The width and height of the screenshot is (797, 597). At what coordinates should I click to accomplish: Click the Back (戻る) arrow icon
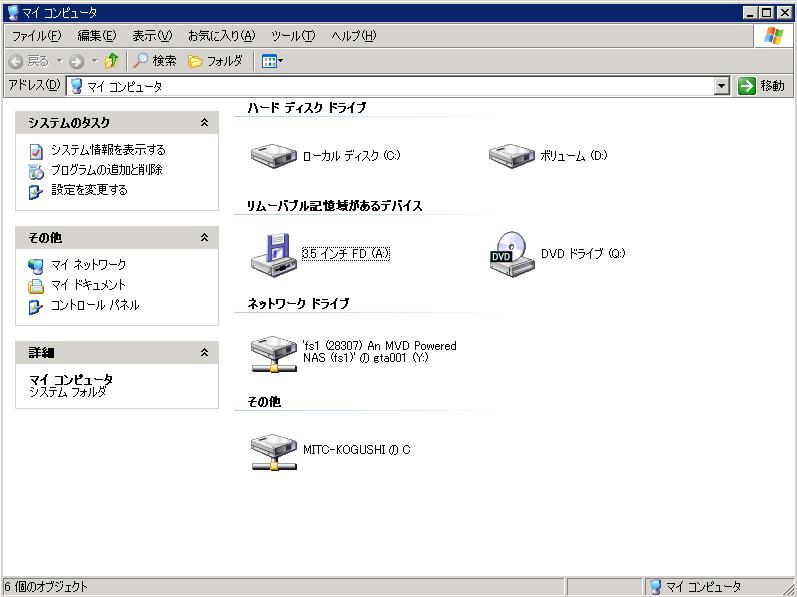pos(16,61)
